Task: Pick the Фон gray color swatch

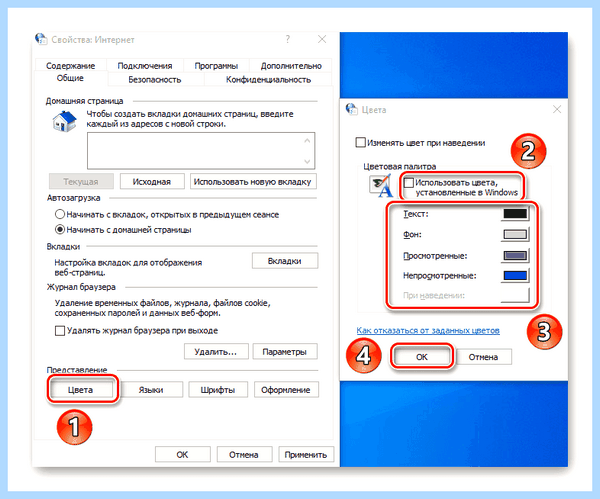Action: point(515,234)
